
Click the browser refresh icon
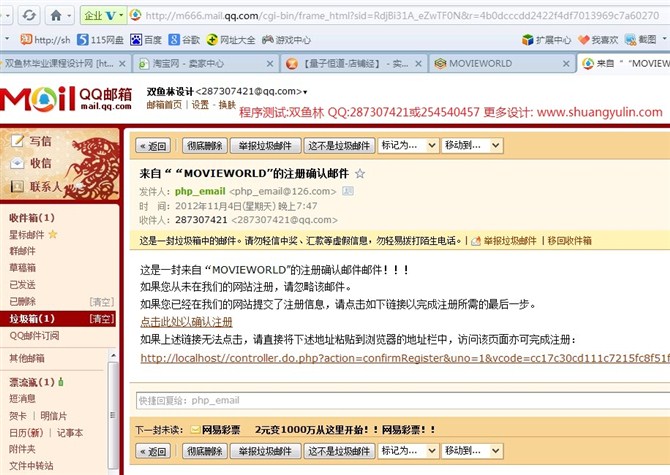tap(29, 16)
